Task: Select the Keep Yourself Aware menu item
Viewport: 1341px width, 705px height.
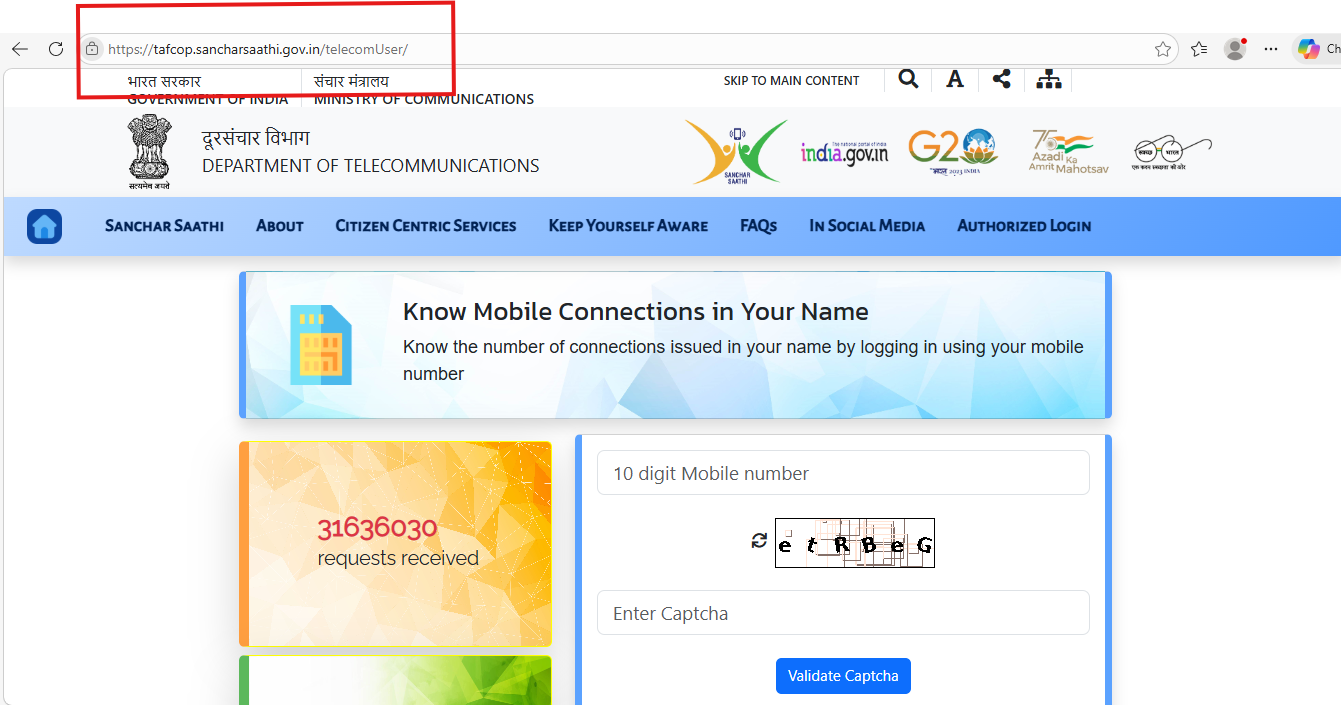Action: 627,226
